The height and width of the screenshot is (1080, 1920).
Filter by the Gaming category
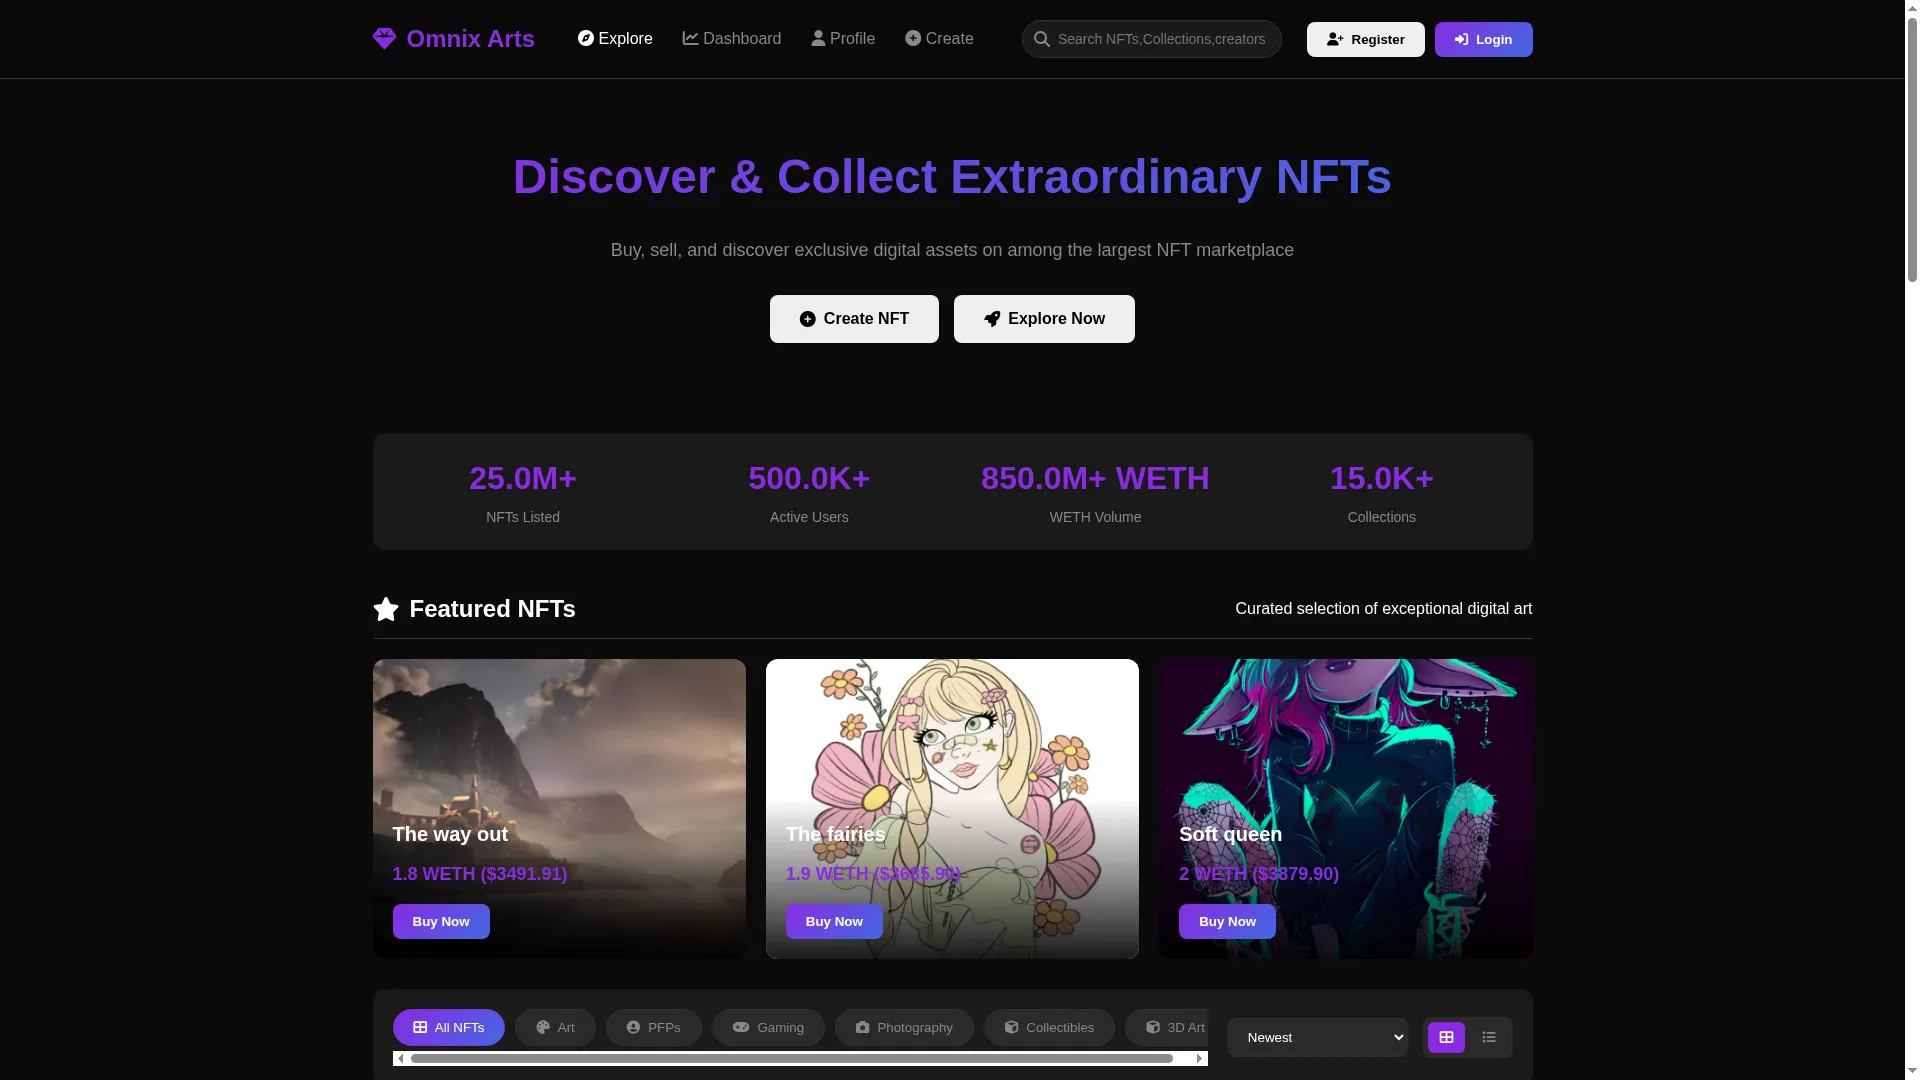click(768, 1027)
